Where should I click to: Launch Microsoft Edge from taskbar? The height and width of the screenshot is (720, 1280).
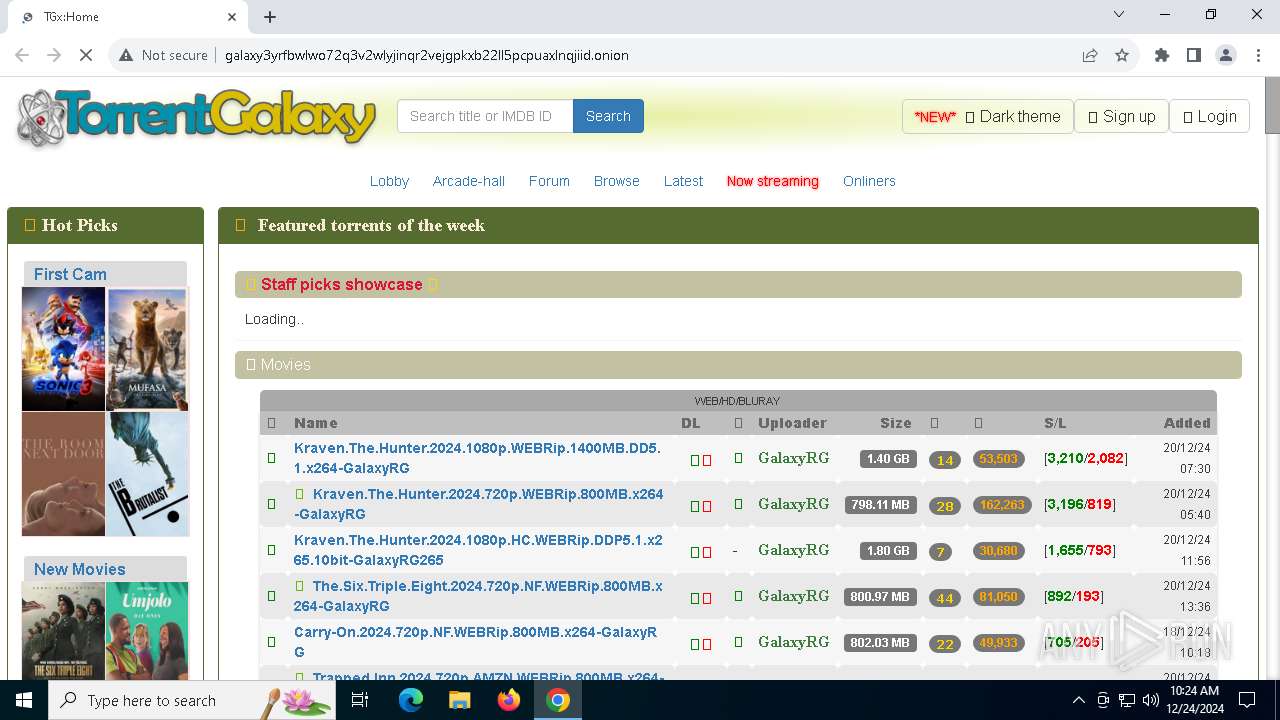[x=411, y=700]
